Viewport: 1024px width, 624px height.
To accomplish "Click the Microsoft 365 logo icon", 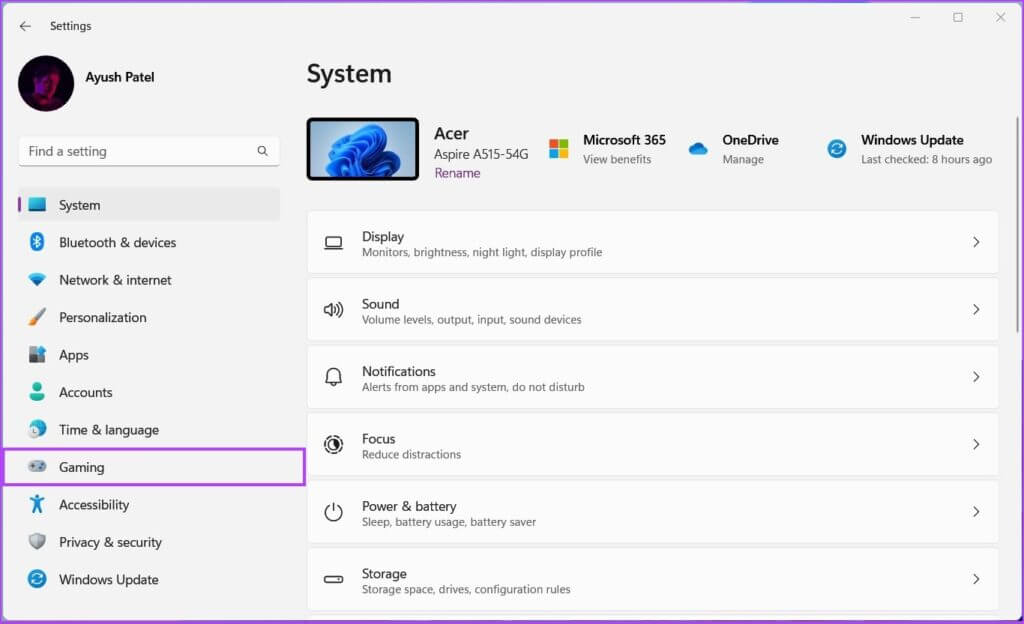I will (x=558, y=149).
